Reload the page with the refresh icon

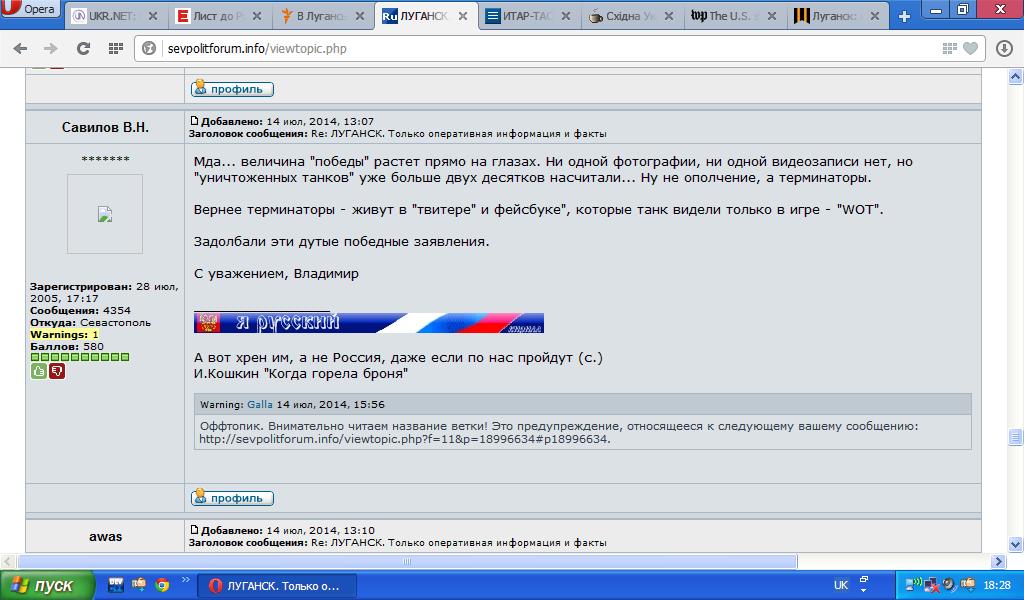click(x=83, y=48)
